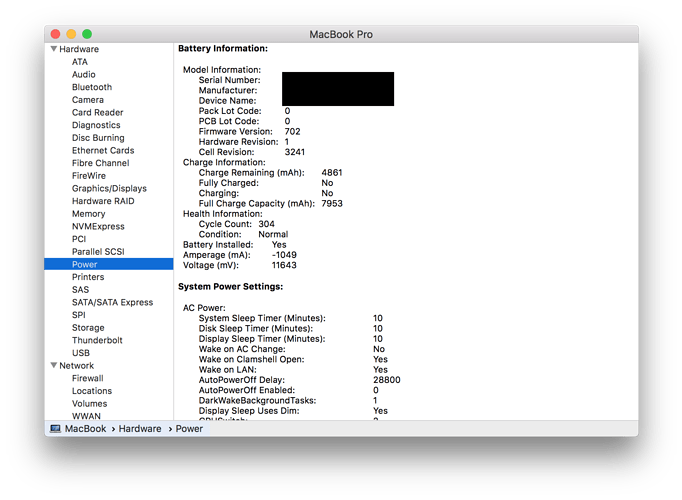Collapse the Network disclosure triangle

click(x=54, y=365)
